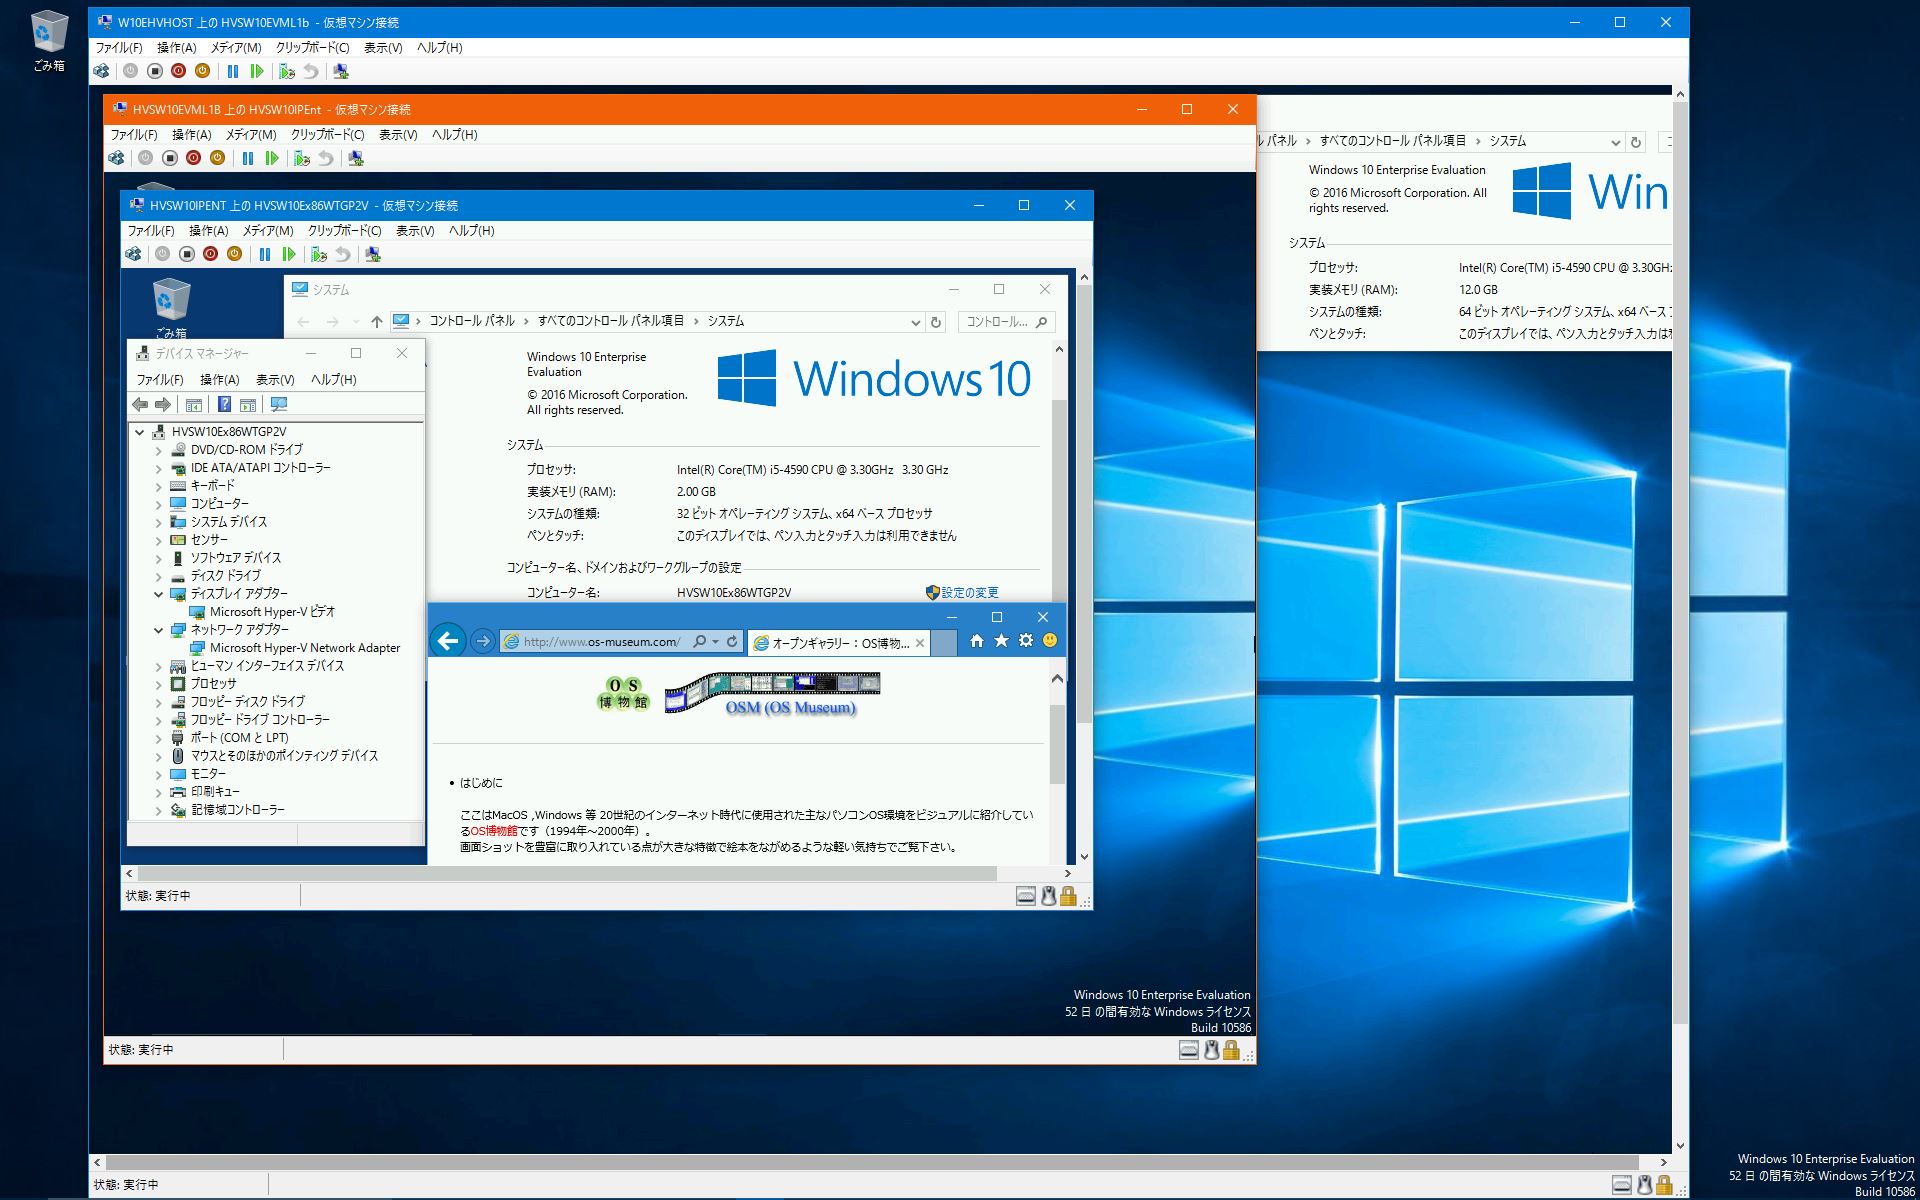This screenshot has width=1920, height=1200.
Task: Select the オープンギャラリー：OS博物館 IE tab
Action: click(x=839, y=643)
